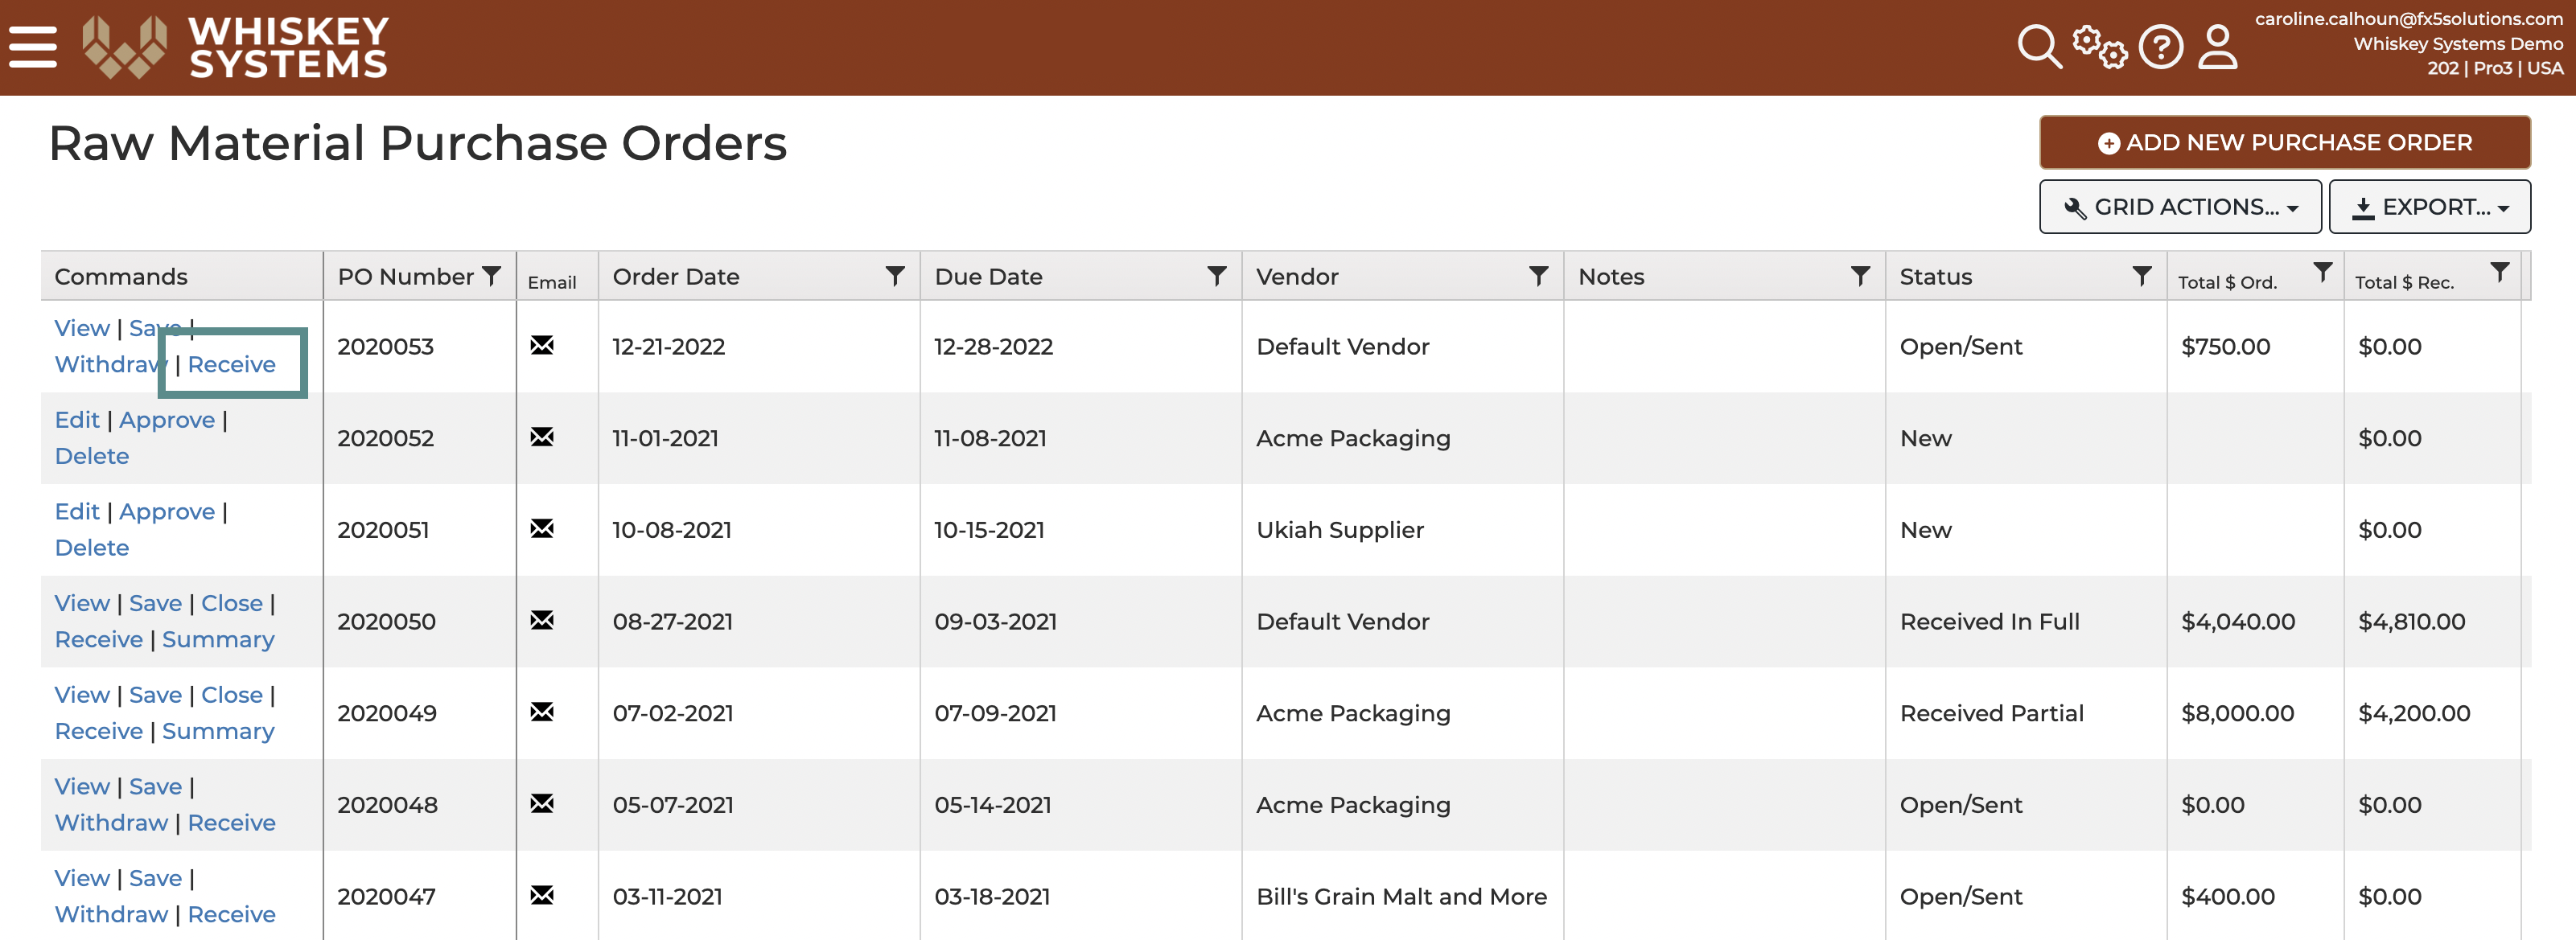Open the settings gears icon
Viewport: 2576px width, 940px height.
pos(2099,47)
